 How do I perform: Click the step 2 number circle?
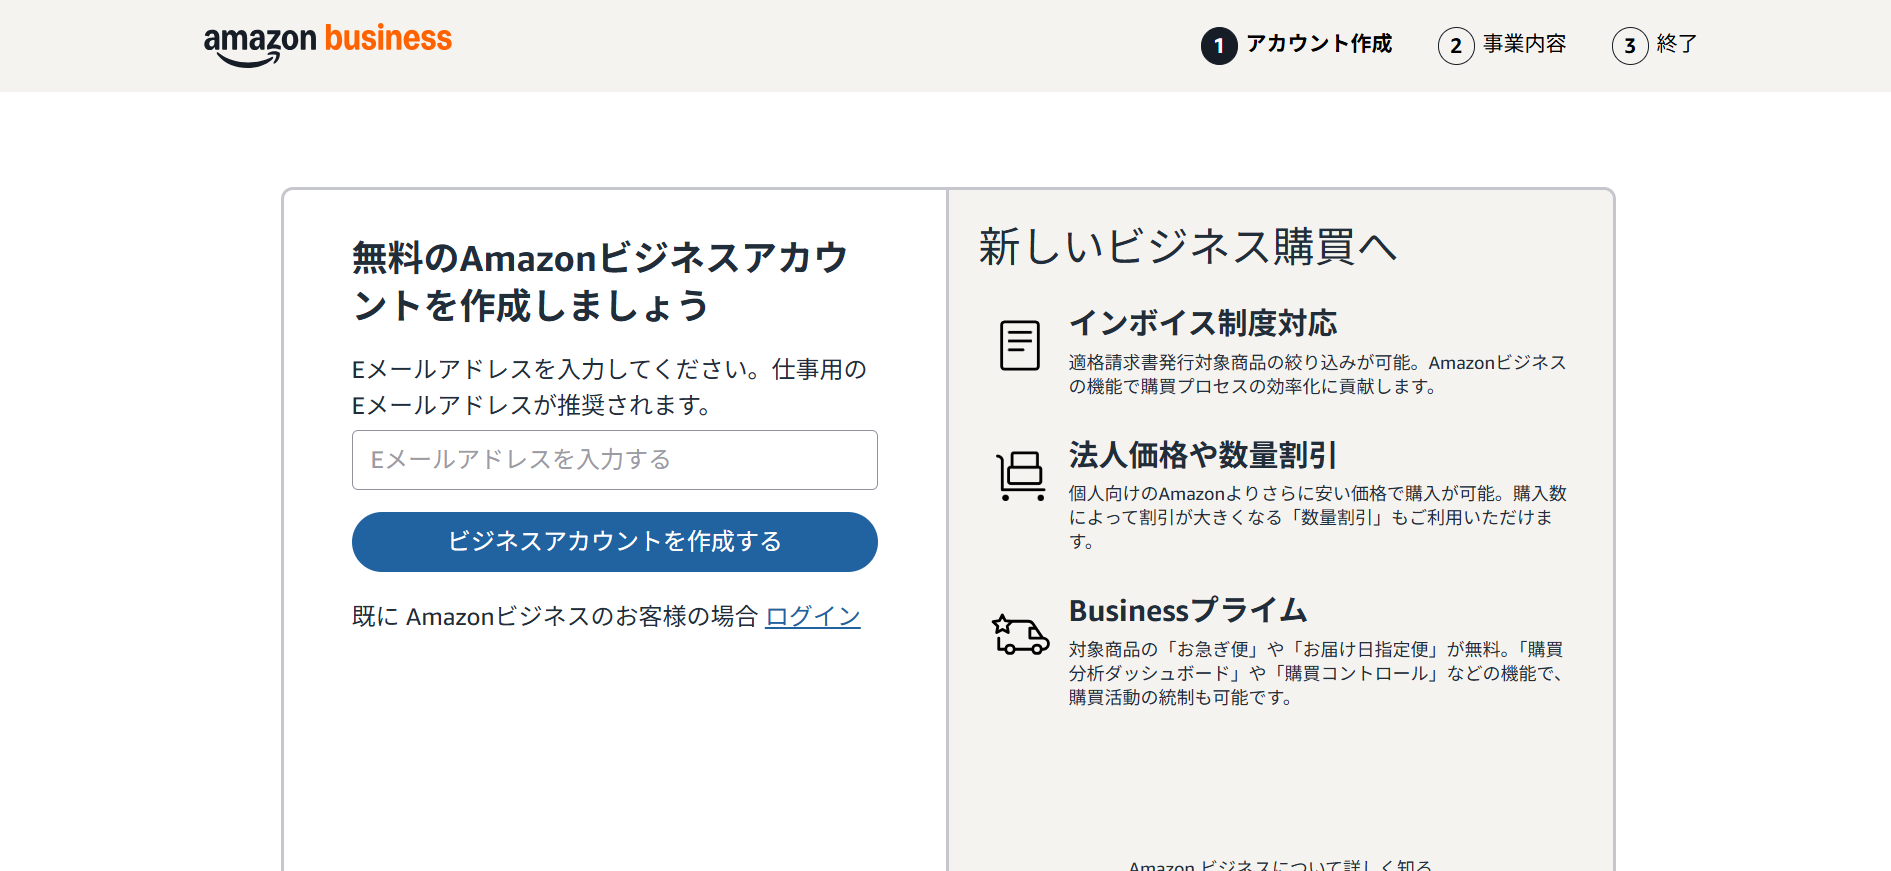pyautogui.click(x=1455, y=46)
